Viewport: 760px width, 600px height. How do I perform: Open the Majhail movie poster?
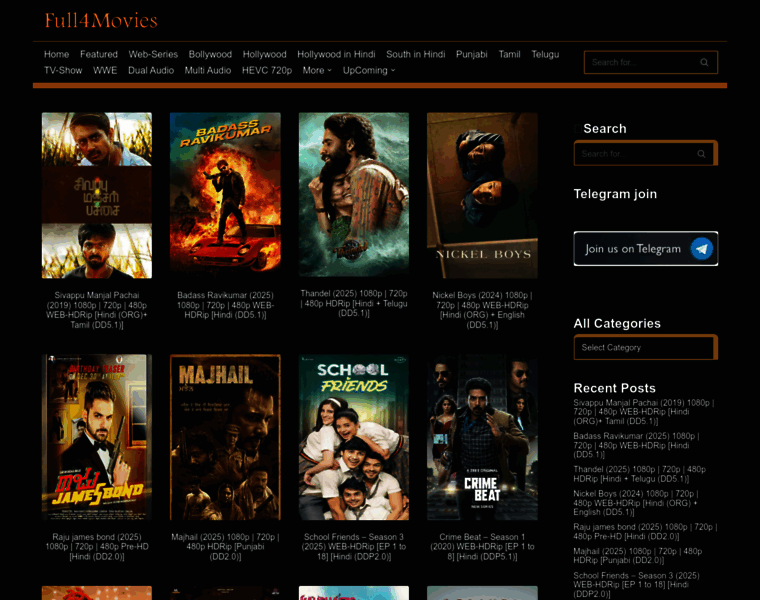click(225, 437)
